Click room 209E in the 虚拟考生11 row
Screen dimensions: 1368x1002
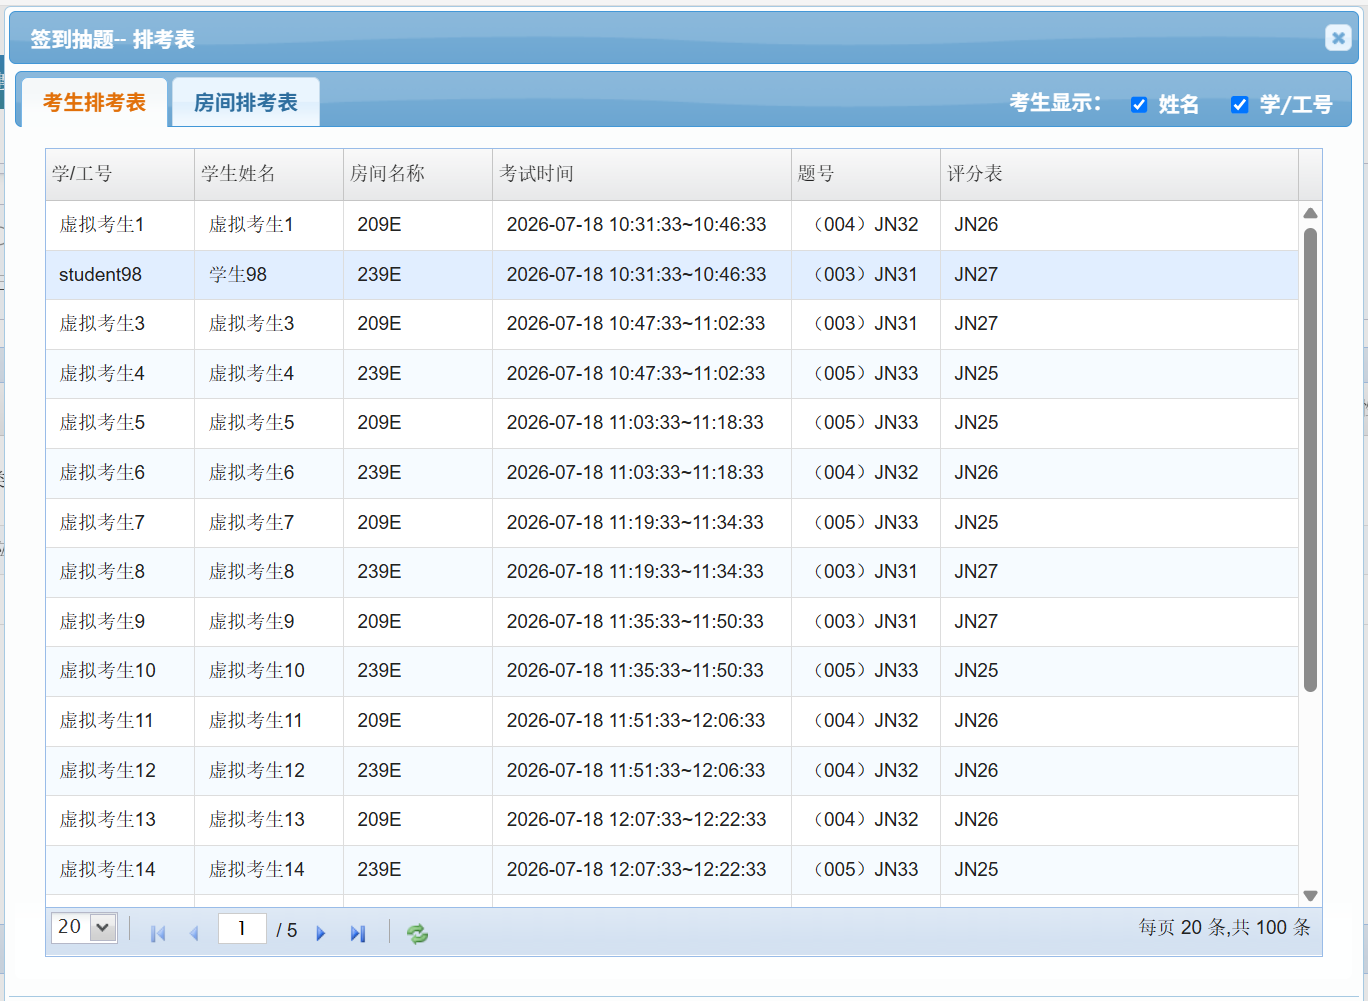[x=418, y=721]
